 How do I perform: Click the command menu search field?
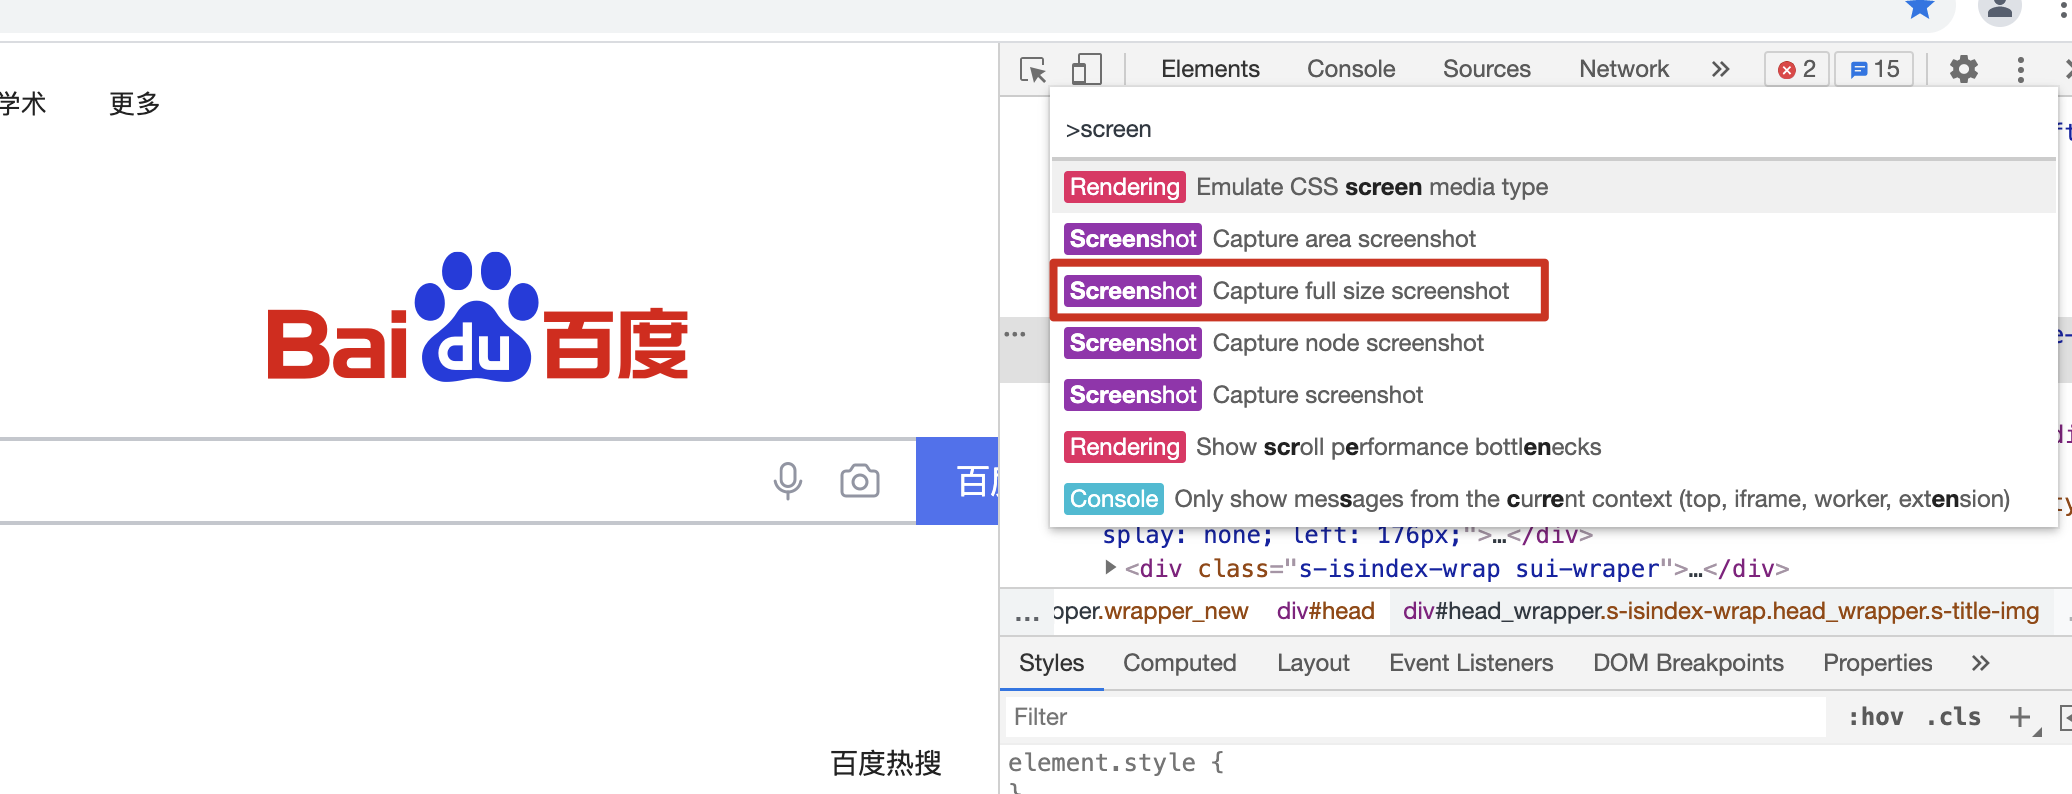coord(1554,129)
